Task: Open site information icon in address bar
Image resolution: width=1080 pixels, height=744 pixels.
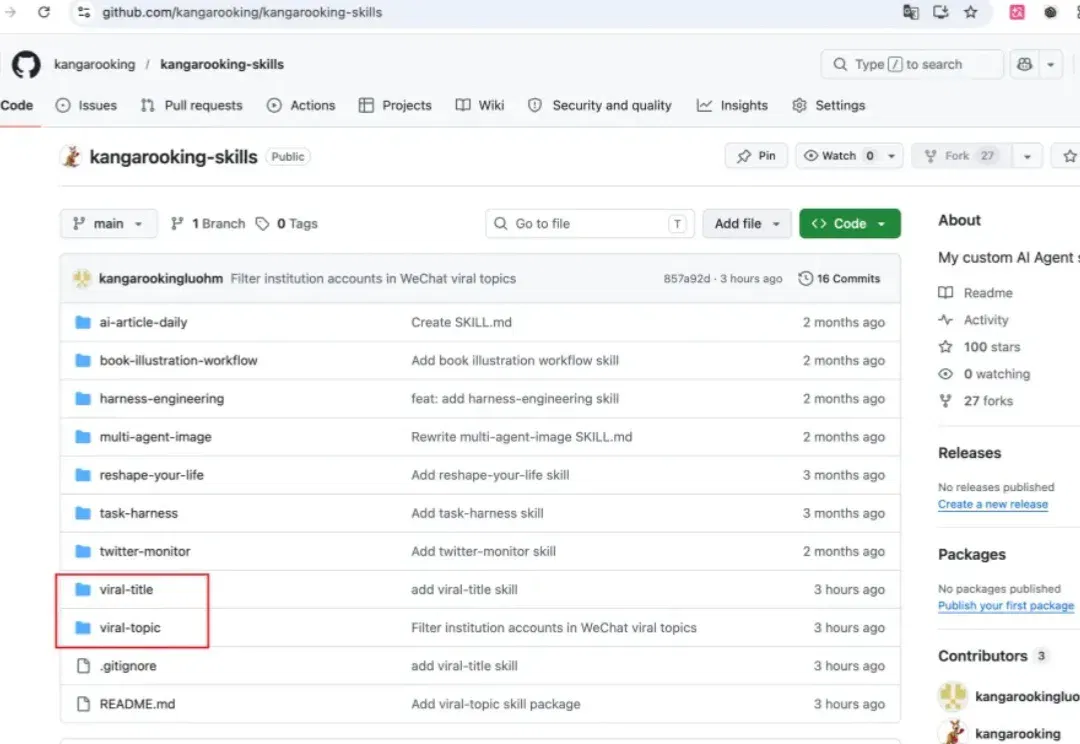Action: click(83, 12)
